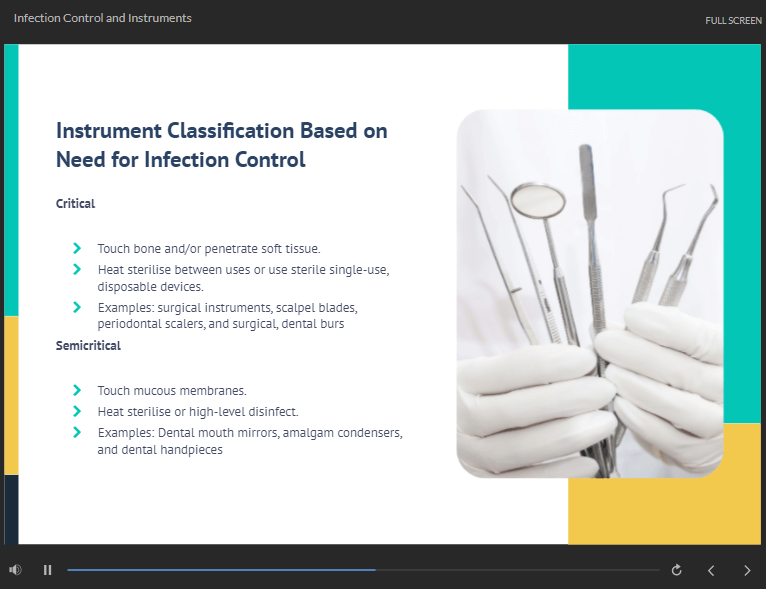
Task: Advance to the next slide arrow
Action: point(747,570)
